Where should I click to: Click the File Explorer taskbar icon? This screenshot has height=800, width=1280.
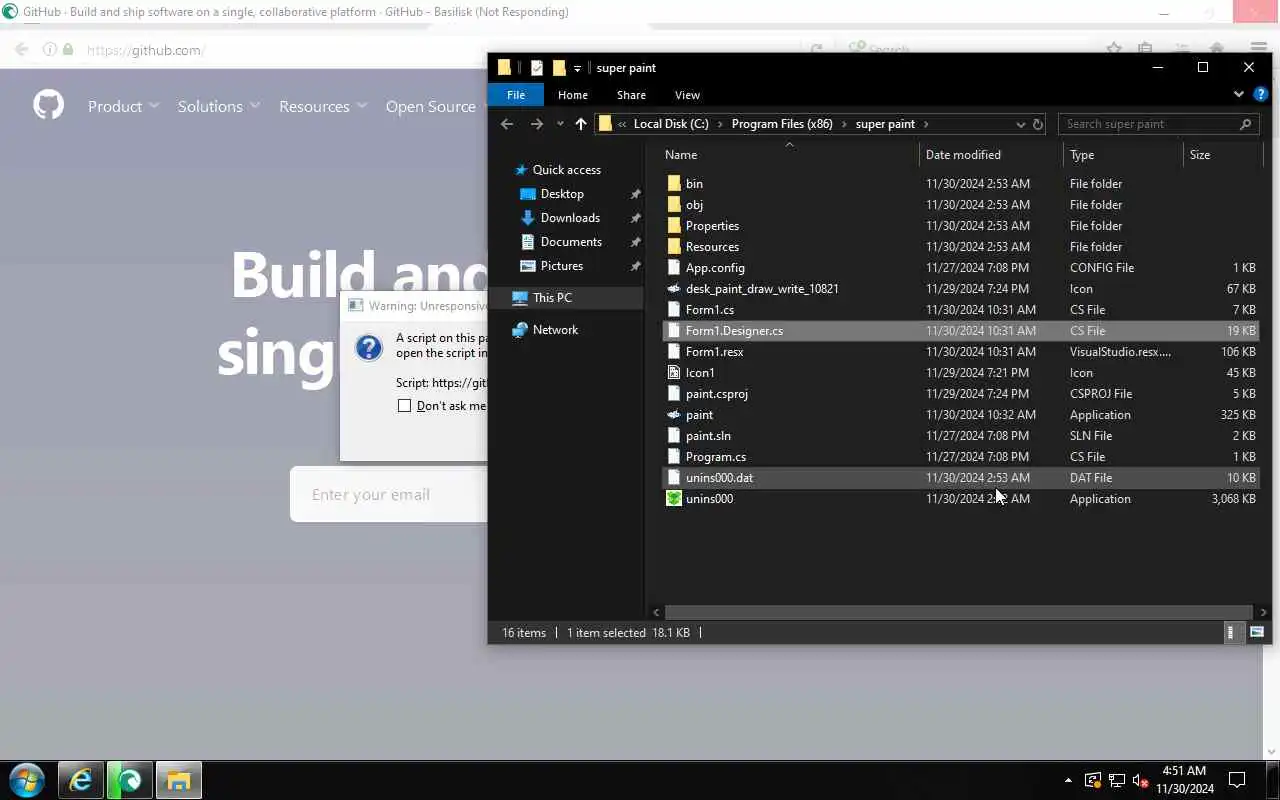click(178, 780)
